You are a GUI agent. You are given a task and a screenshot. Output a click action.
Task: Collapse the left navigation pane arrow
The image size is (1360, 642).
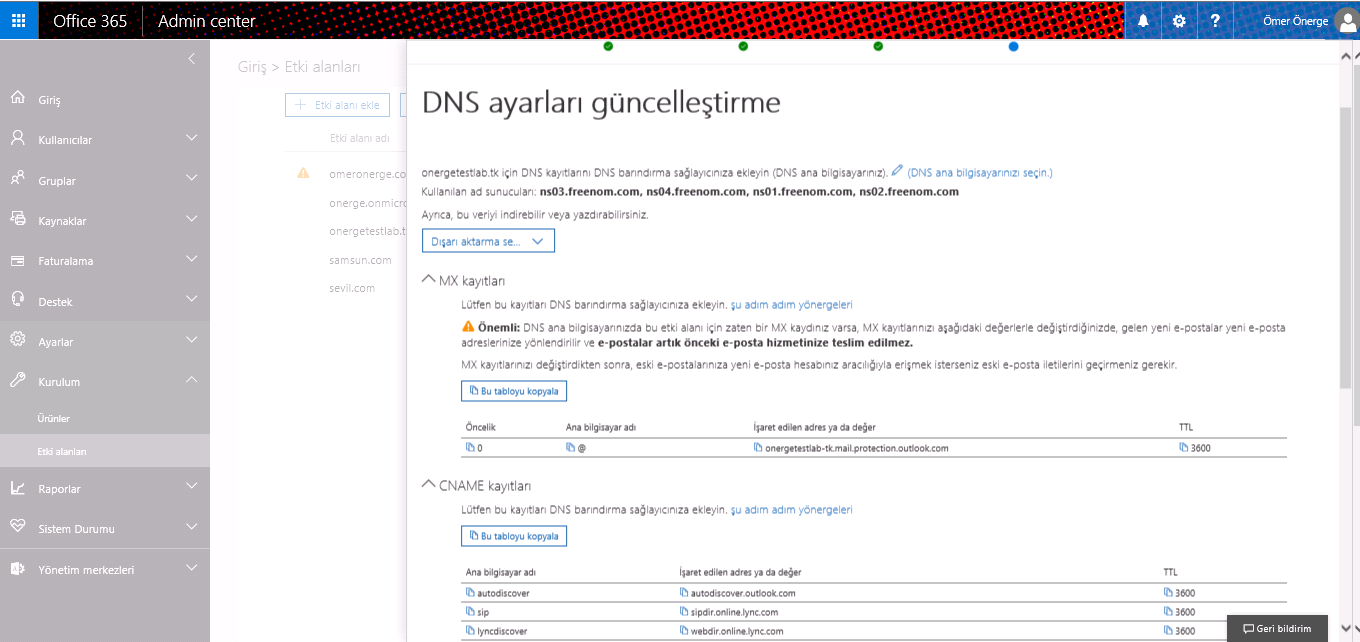tap(192, 59)
